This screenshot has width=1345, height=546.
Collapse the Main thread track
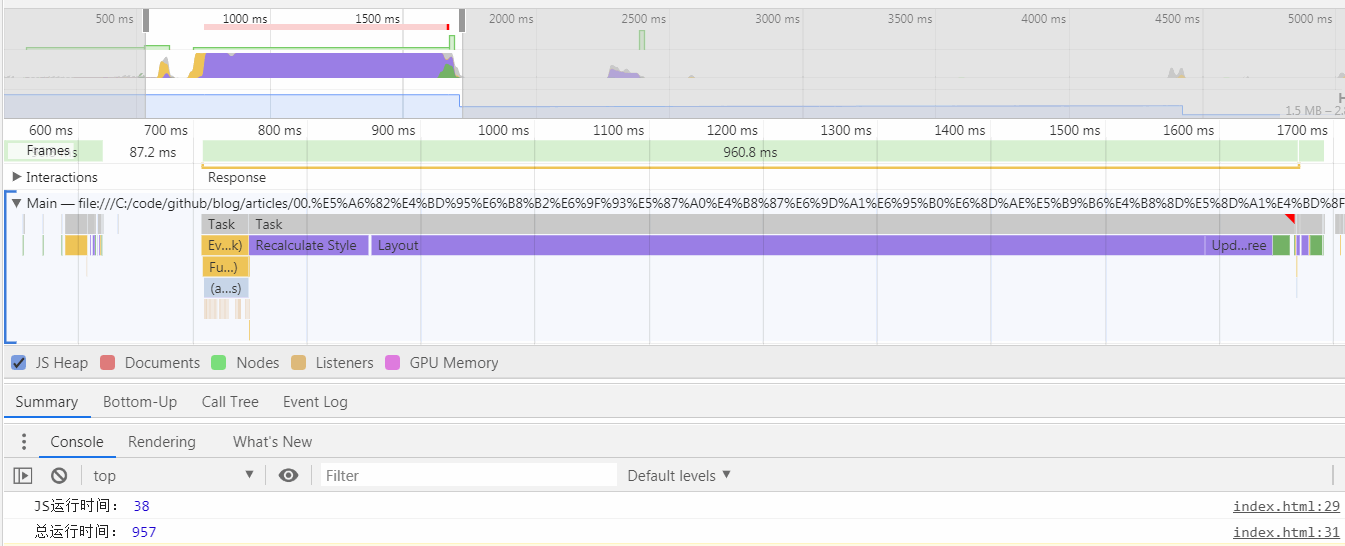point(16,203)
